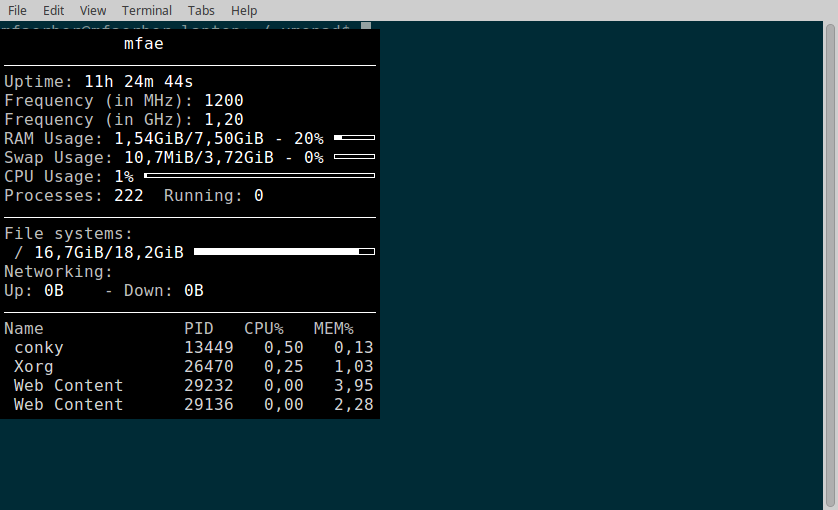Click the conky CPU value '0,50'
The image size is (838, 510).
284,347
